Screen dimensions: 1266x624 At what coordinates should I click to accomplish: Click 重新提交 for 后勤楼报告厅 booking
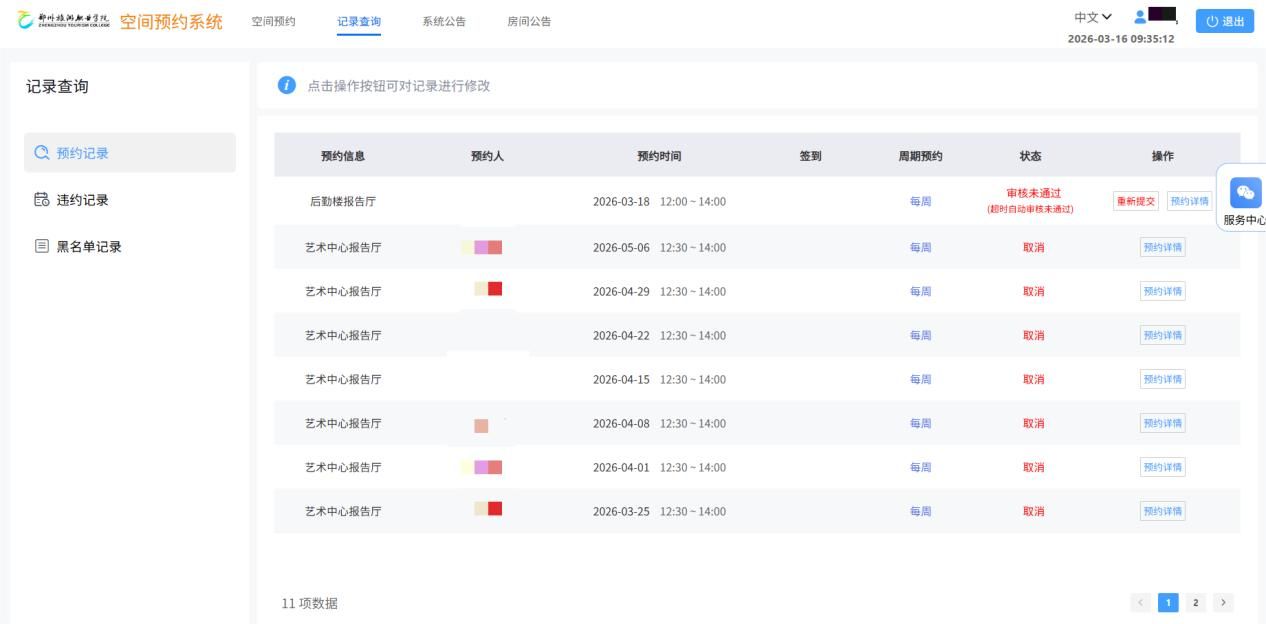click(1135, 201)
